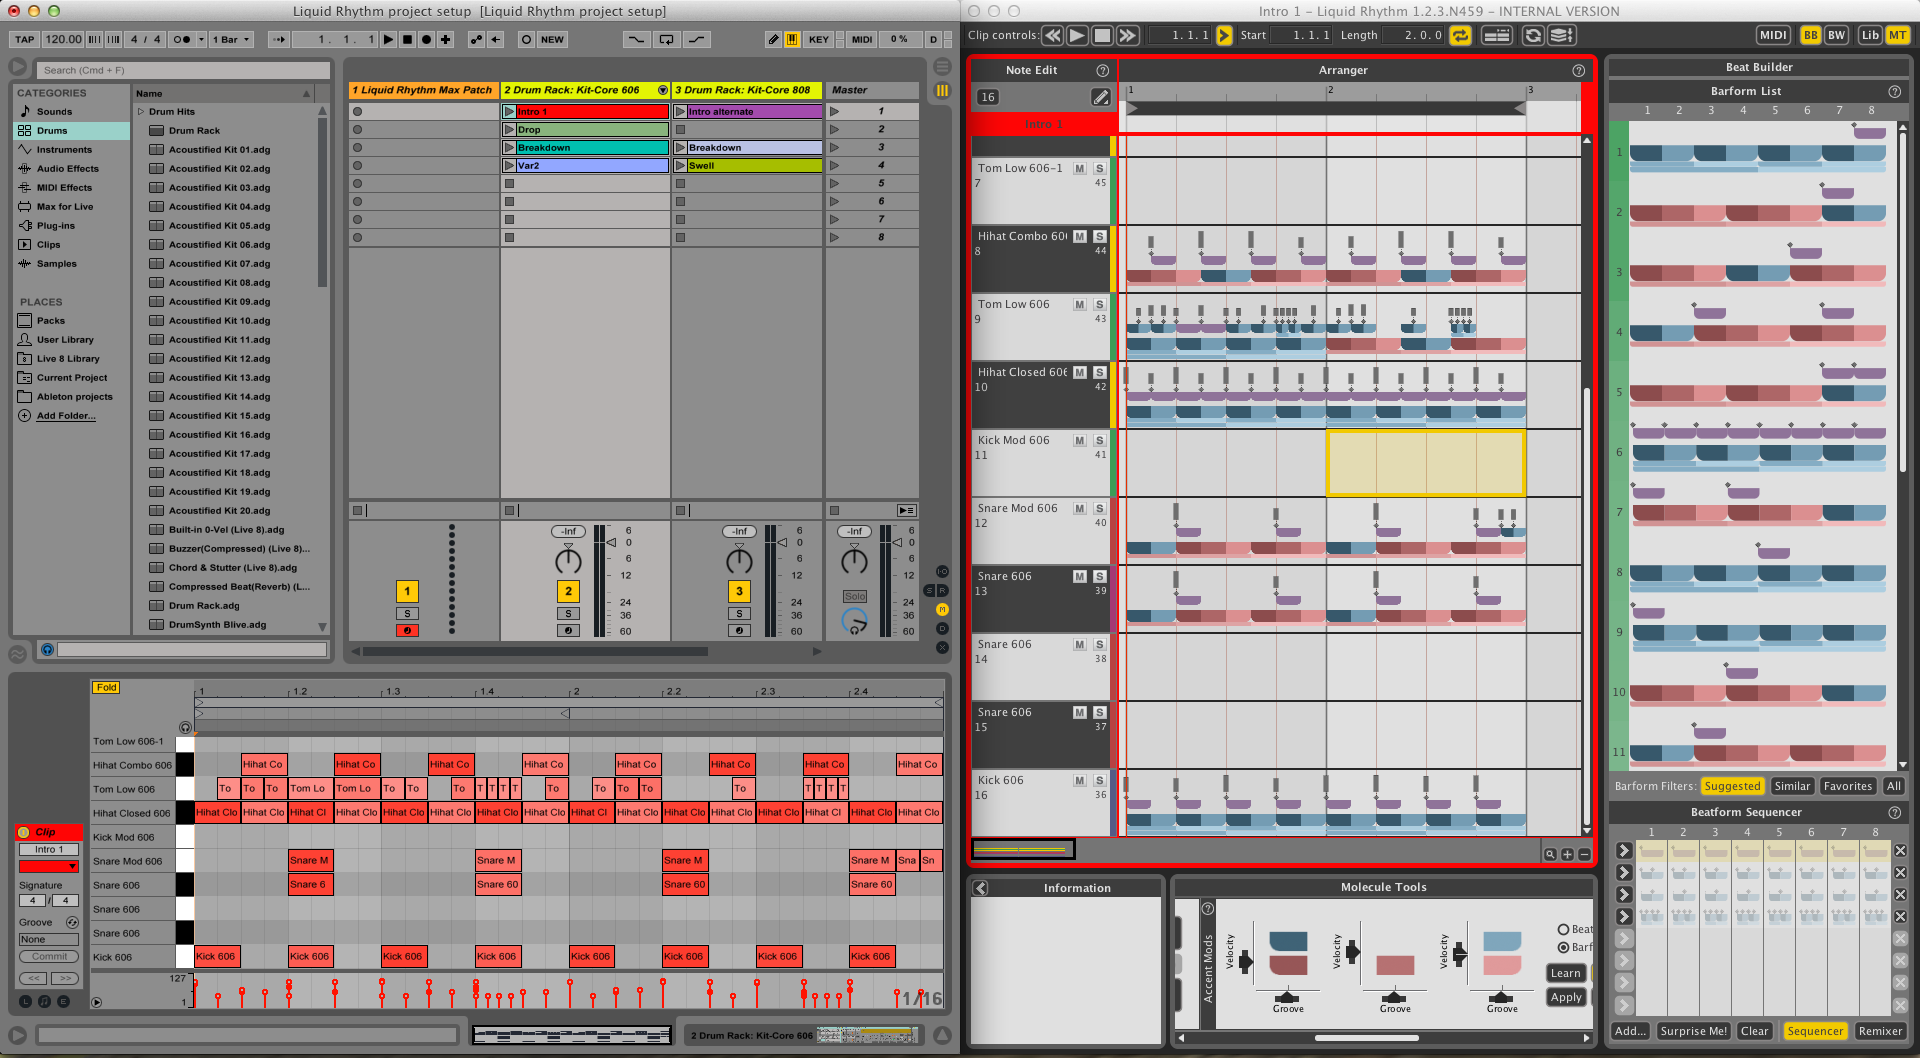Screen dimensions: 1920x1058
Task: Switch to the Remixer mode
Action: [x=1880, y=1031]
